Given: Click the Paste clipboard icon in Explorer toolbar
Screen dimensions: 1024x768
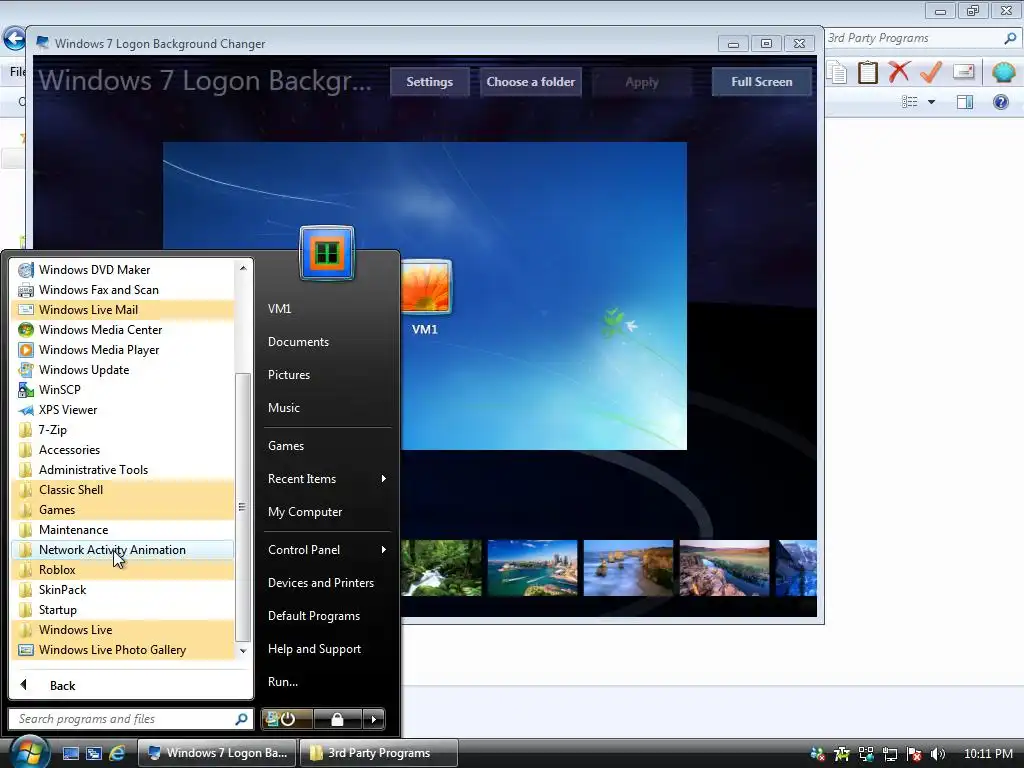Looking at the screenshot, I should click(868, 72).
